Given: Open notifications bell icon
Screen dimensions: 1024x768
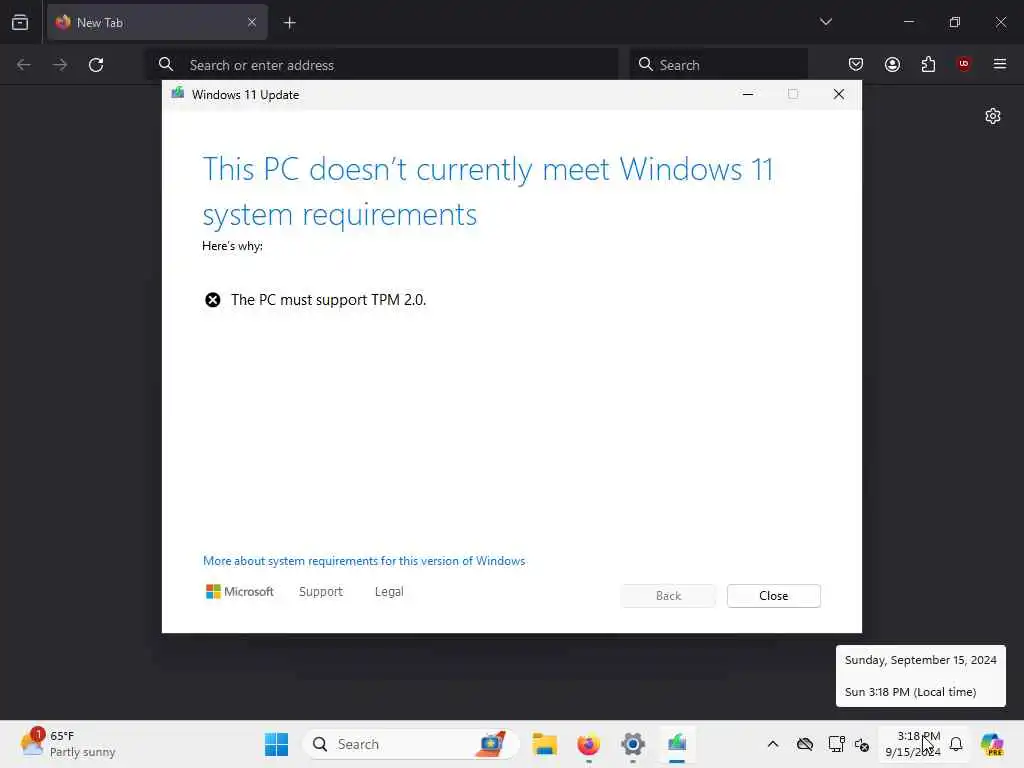Looking at the screenshot, I should [x=956, y=744].
